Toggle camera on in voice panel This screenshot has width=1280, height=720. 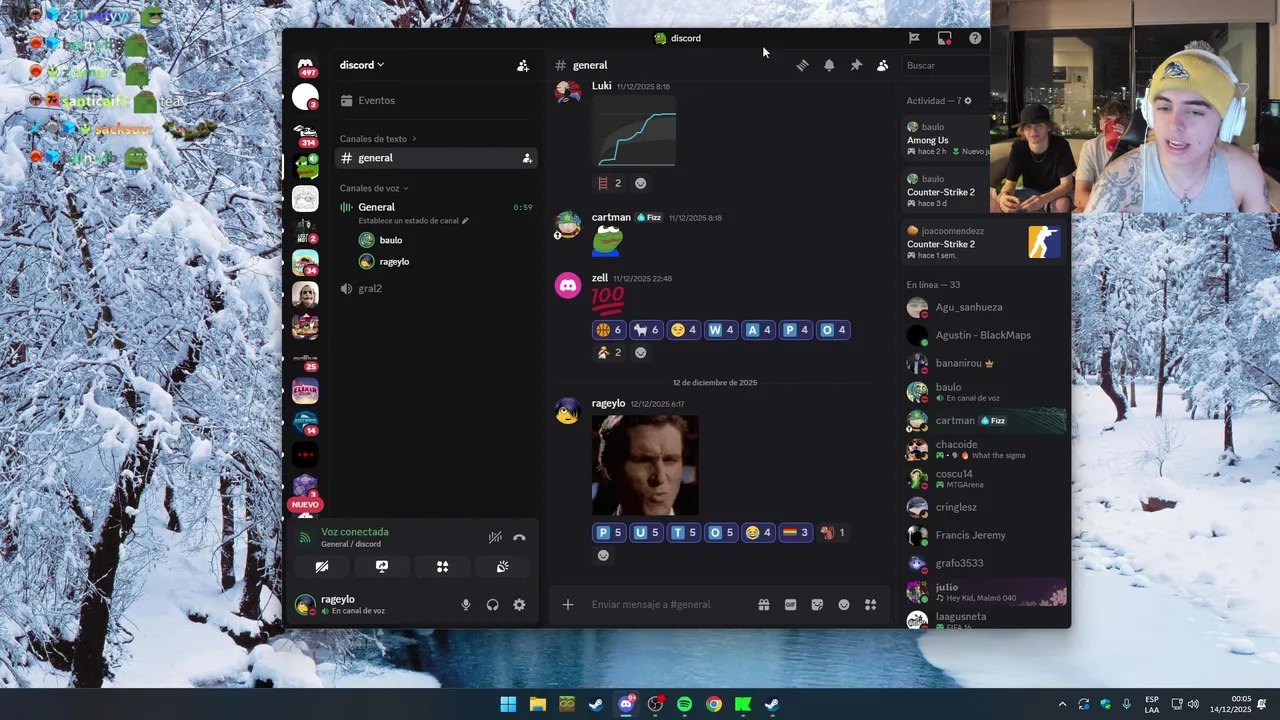321,566
